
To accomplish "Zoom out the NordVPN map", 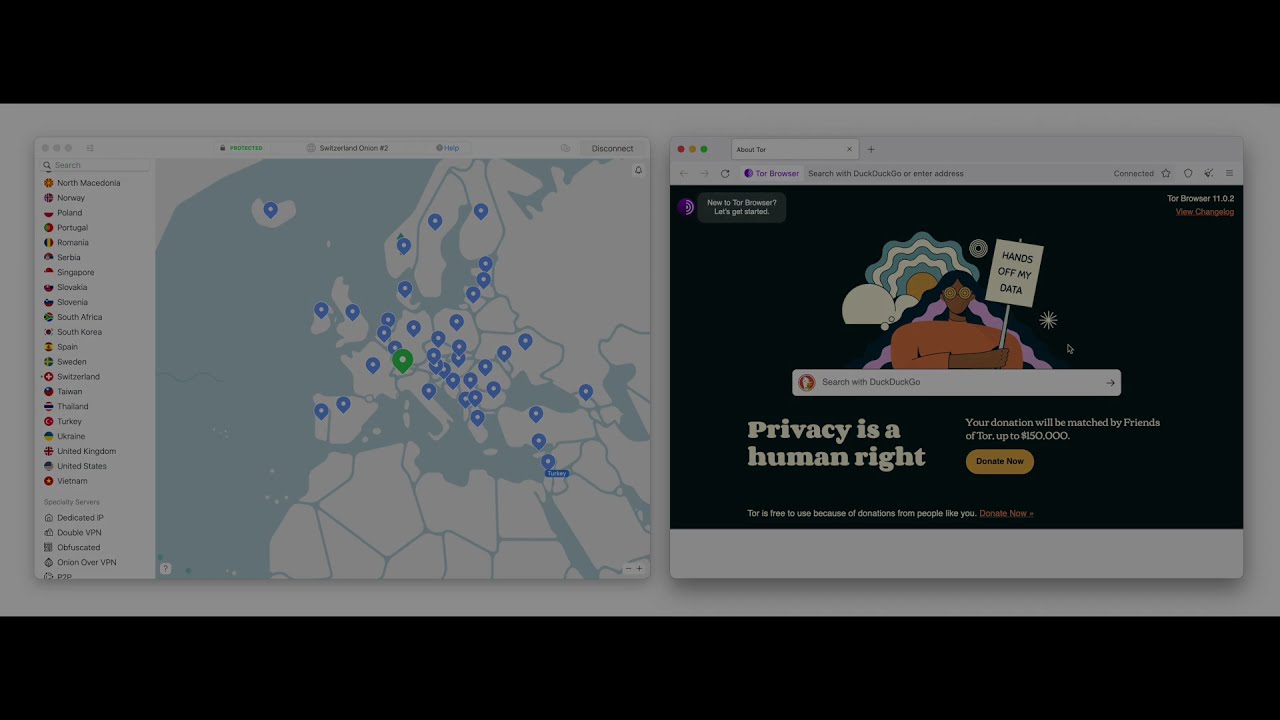I will [x=628, y=569].
